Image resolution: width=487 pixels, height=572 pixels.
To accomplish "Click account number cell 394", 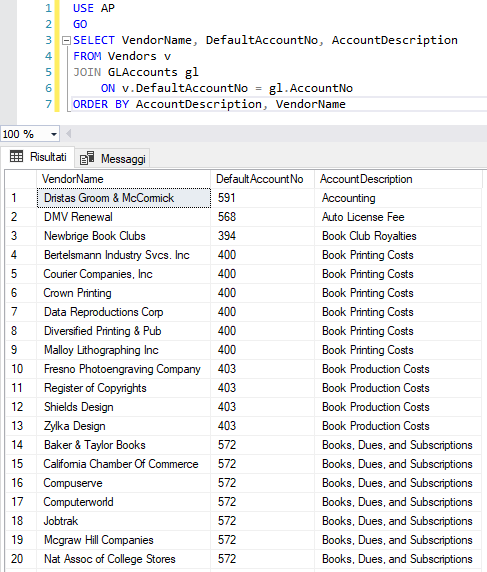I will [x=262, y=236].
